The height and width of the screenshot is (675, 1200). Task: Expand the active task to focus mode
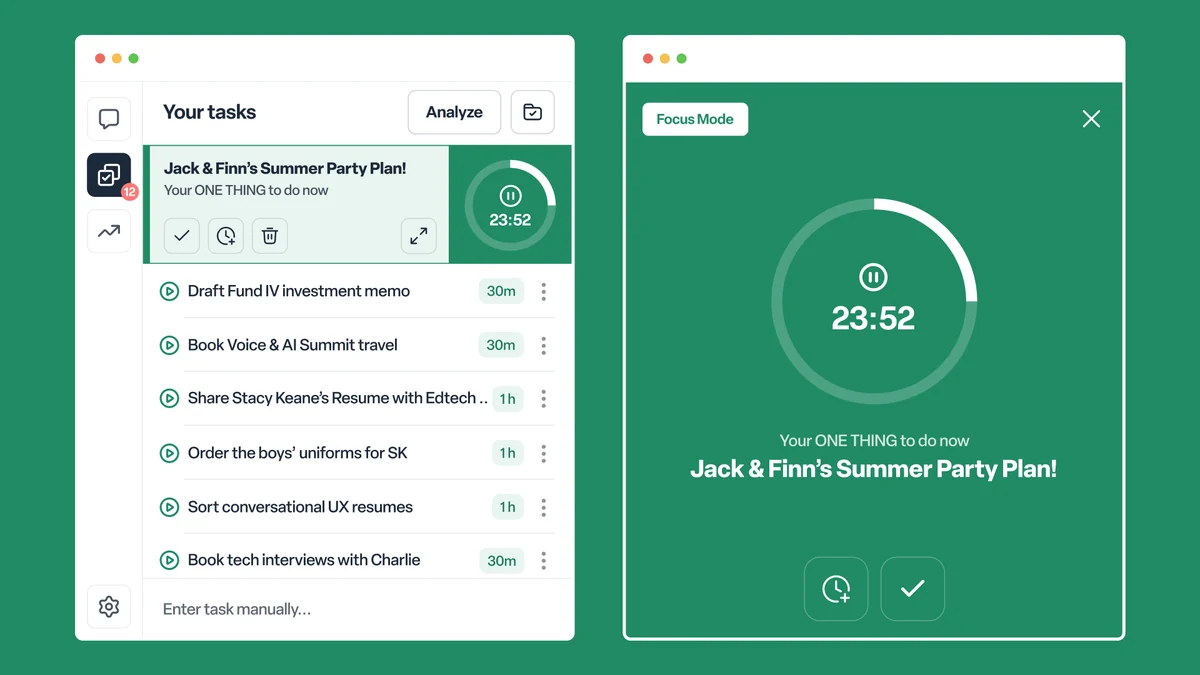[419, 236]
